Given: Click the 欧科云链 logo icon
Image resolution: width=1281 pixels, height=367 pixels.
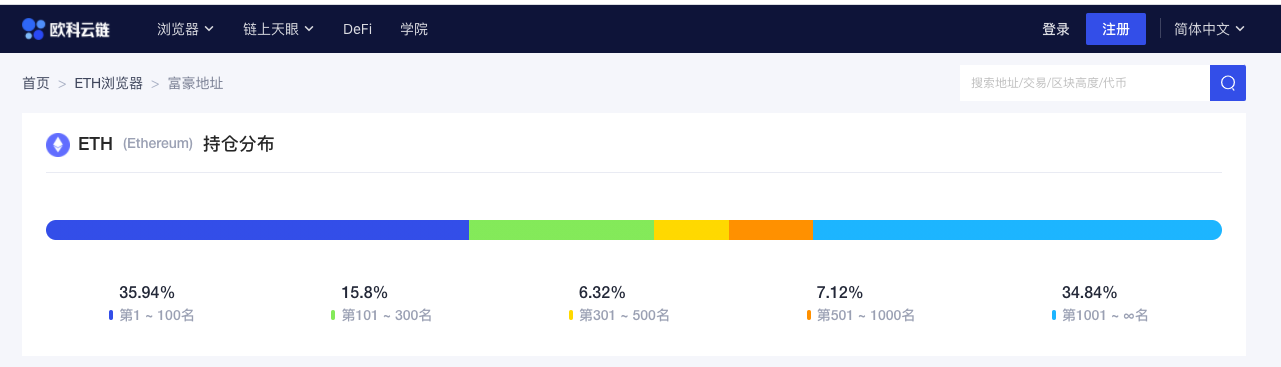Looking at the screenshot, I should coord(34,29).
